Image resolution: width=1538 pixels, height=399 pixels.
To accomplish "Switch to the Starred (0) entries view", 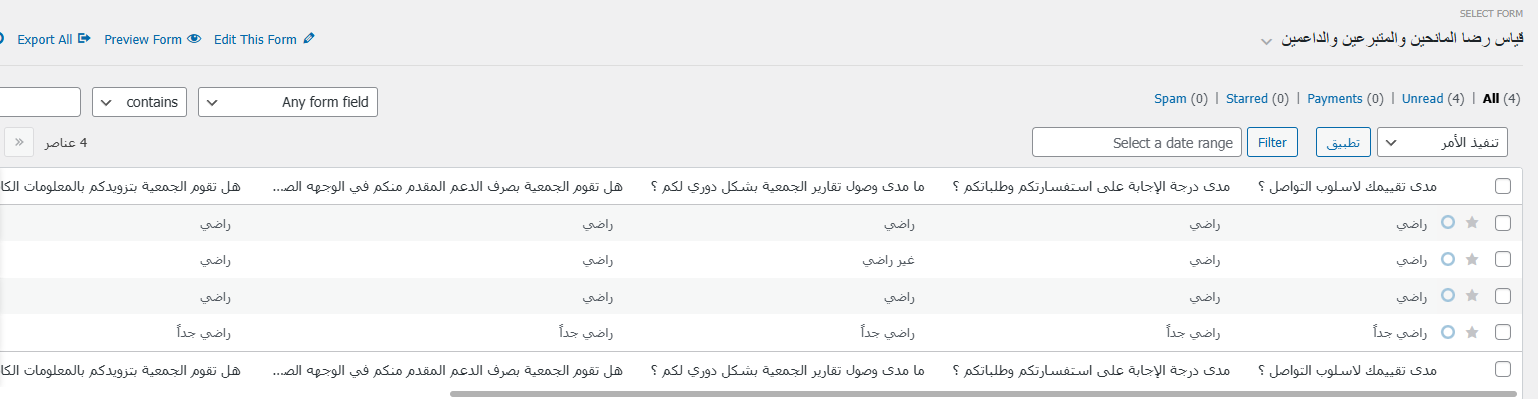I will point(1258,99).
